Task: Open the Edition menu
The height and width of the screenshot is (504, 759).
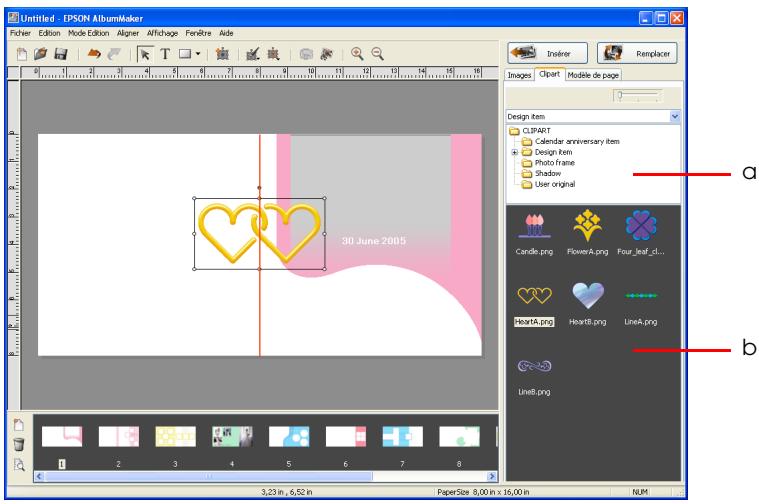Action: [x=49, y=33]
